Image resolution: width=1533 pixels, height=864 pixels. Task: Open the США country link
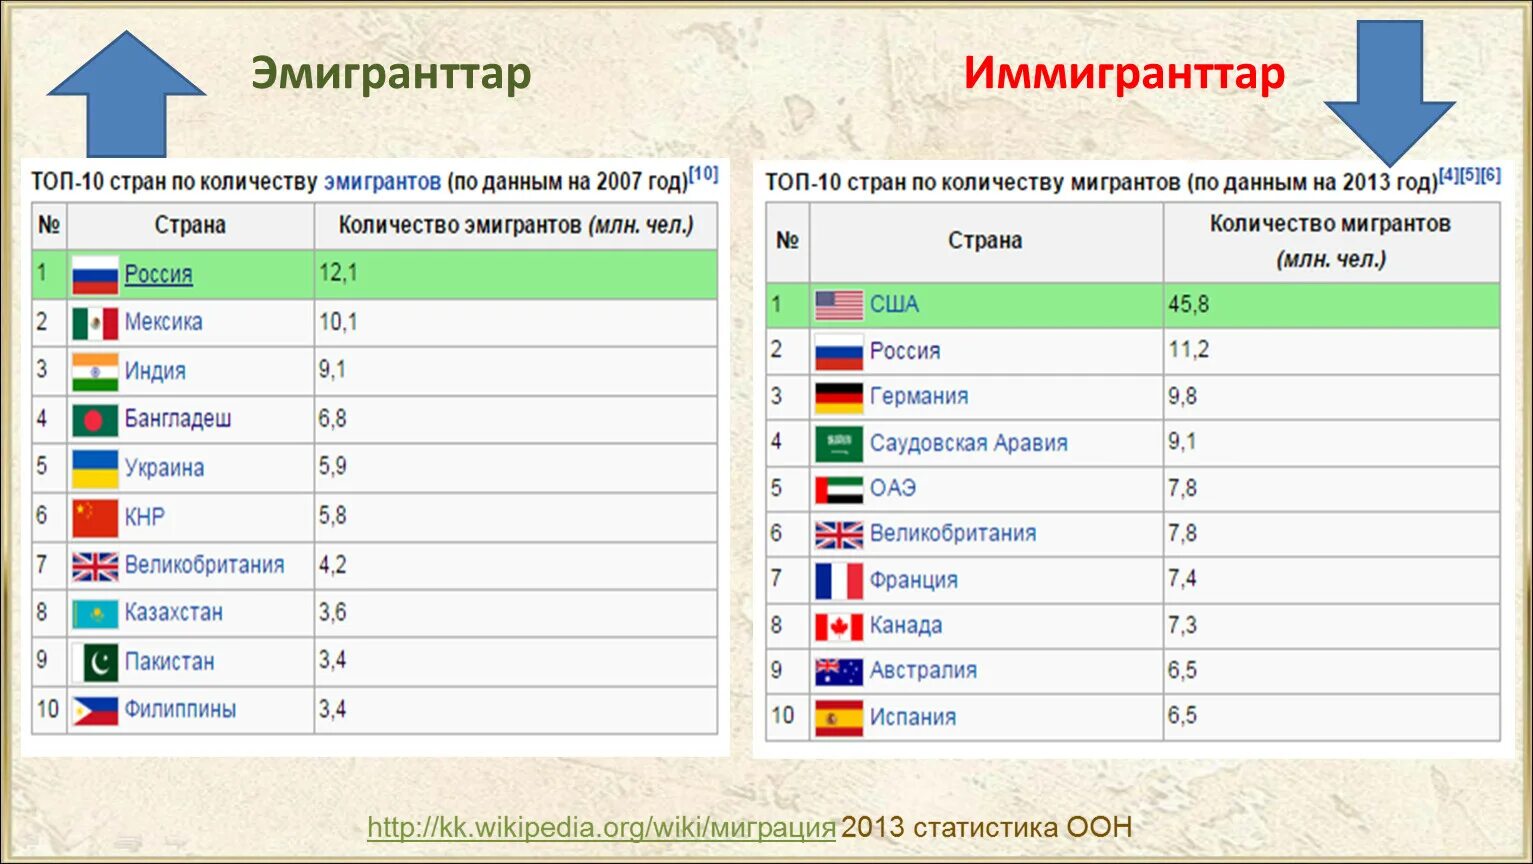[x=894, y=304]
